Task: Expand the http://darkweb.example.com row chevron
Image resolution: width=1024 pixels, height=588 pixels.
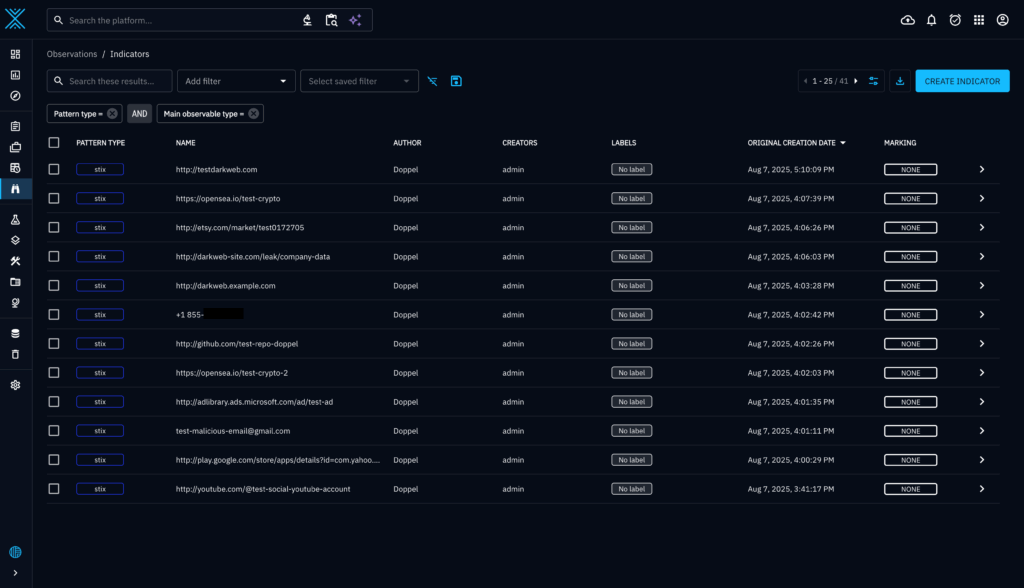Action: coord(981,286)
